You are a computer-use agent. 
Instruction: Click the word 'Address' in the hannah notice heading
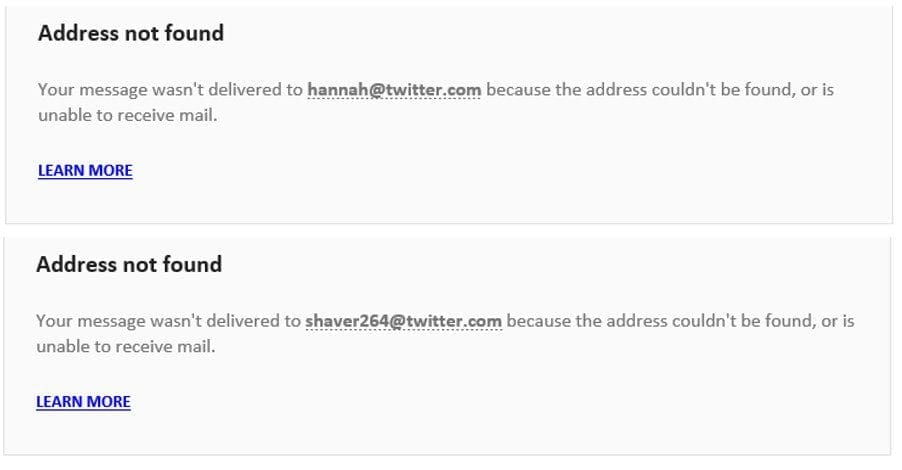pos(78,33)
